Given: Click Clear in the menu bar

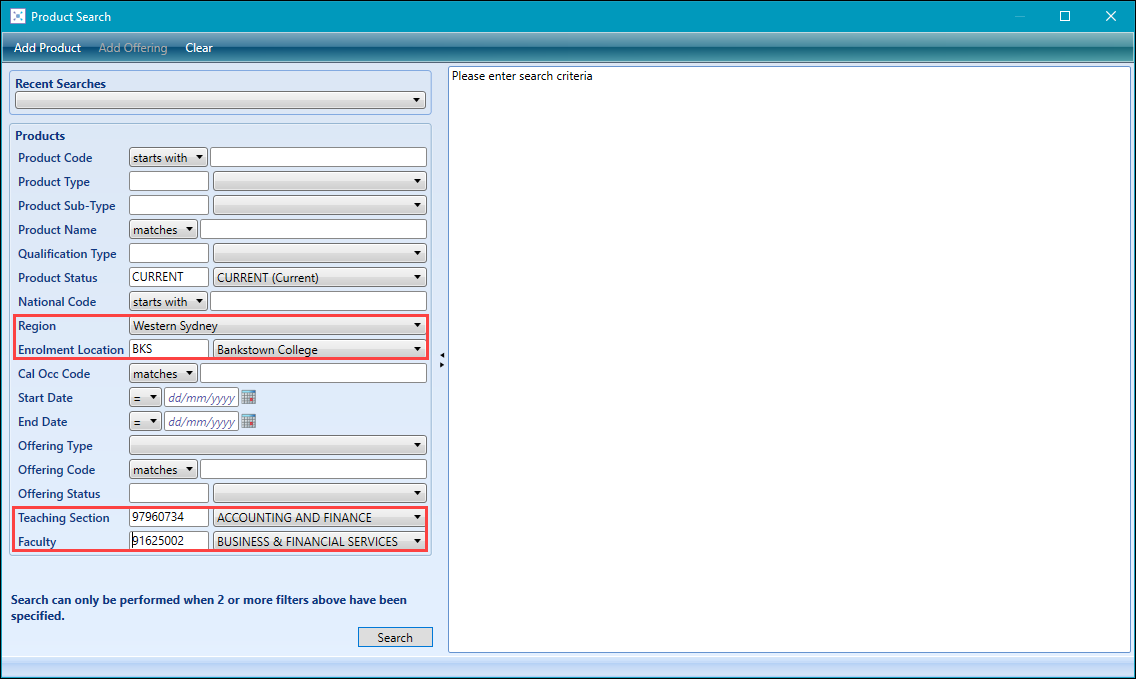Looking at the screenshot, I should point(199,48).
